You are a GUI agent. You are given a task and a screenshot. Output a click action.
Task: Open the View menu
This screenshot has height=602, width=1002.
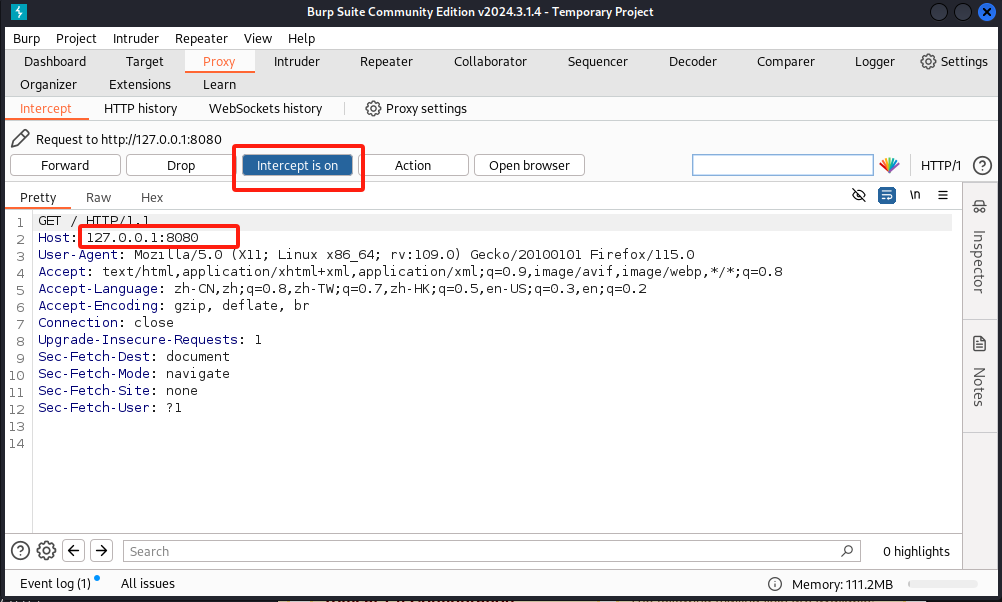click(258, 38)
